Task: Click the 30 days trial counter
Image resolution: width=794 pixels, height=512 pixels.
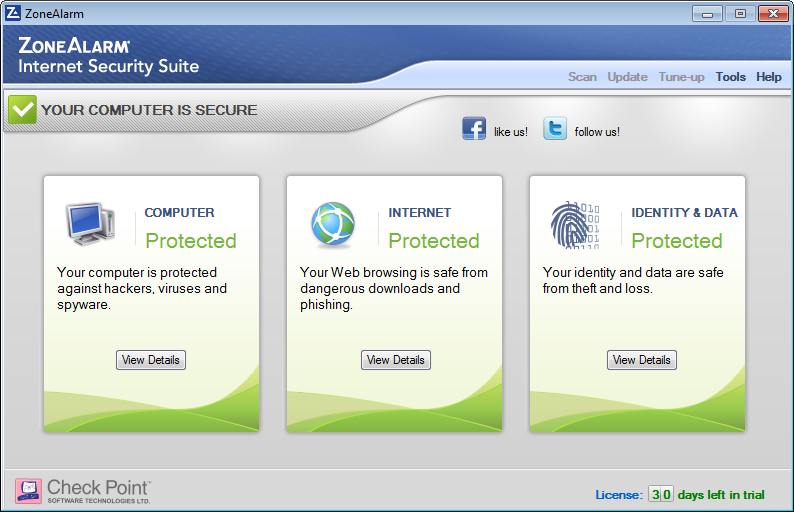Action: pyautogui.click(x=661, y=494)
